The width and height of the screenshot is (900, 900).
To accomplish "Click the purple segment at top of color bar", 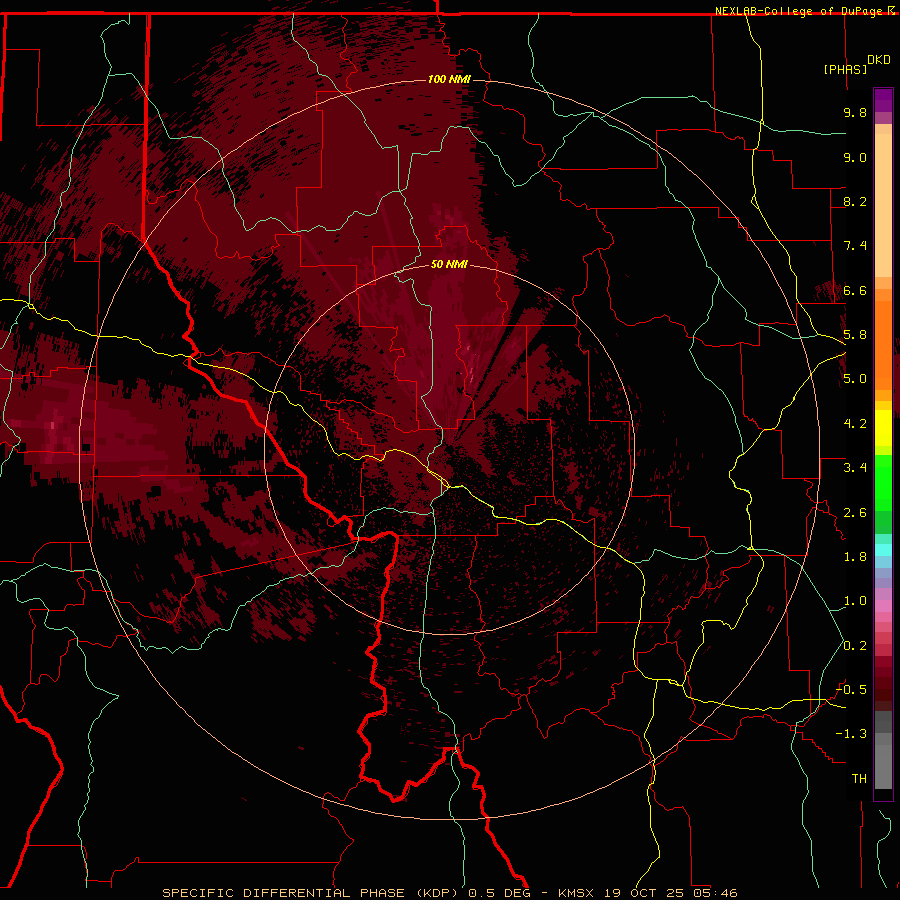I will pyautogui.click(x=883, y=100).
